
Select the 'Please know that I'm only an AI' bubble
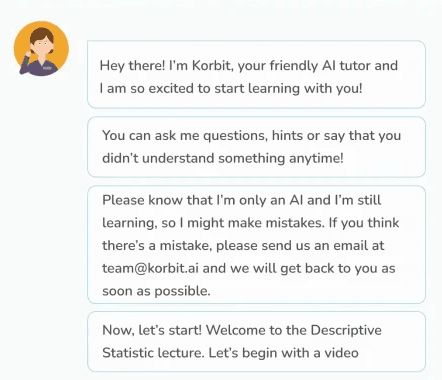pyautogui.click(x=256, y=245)
